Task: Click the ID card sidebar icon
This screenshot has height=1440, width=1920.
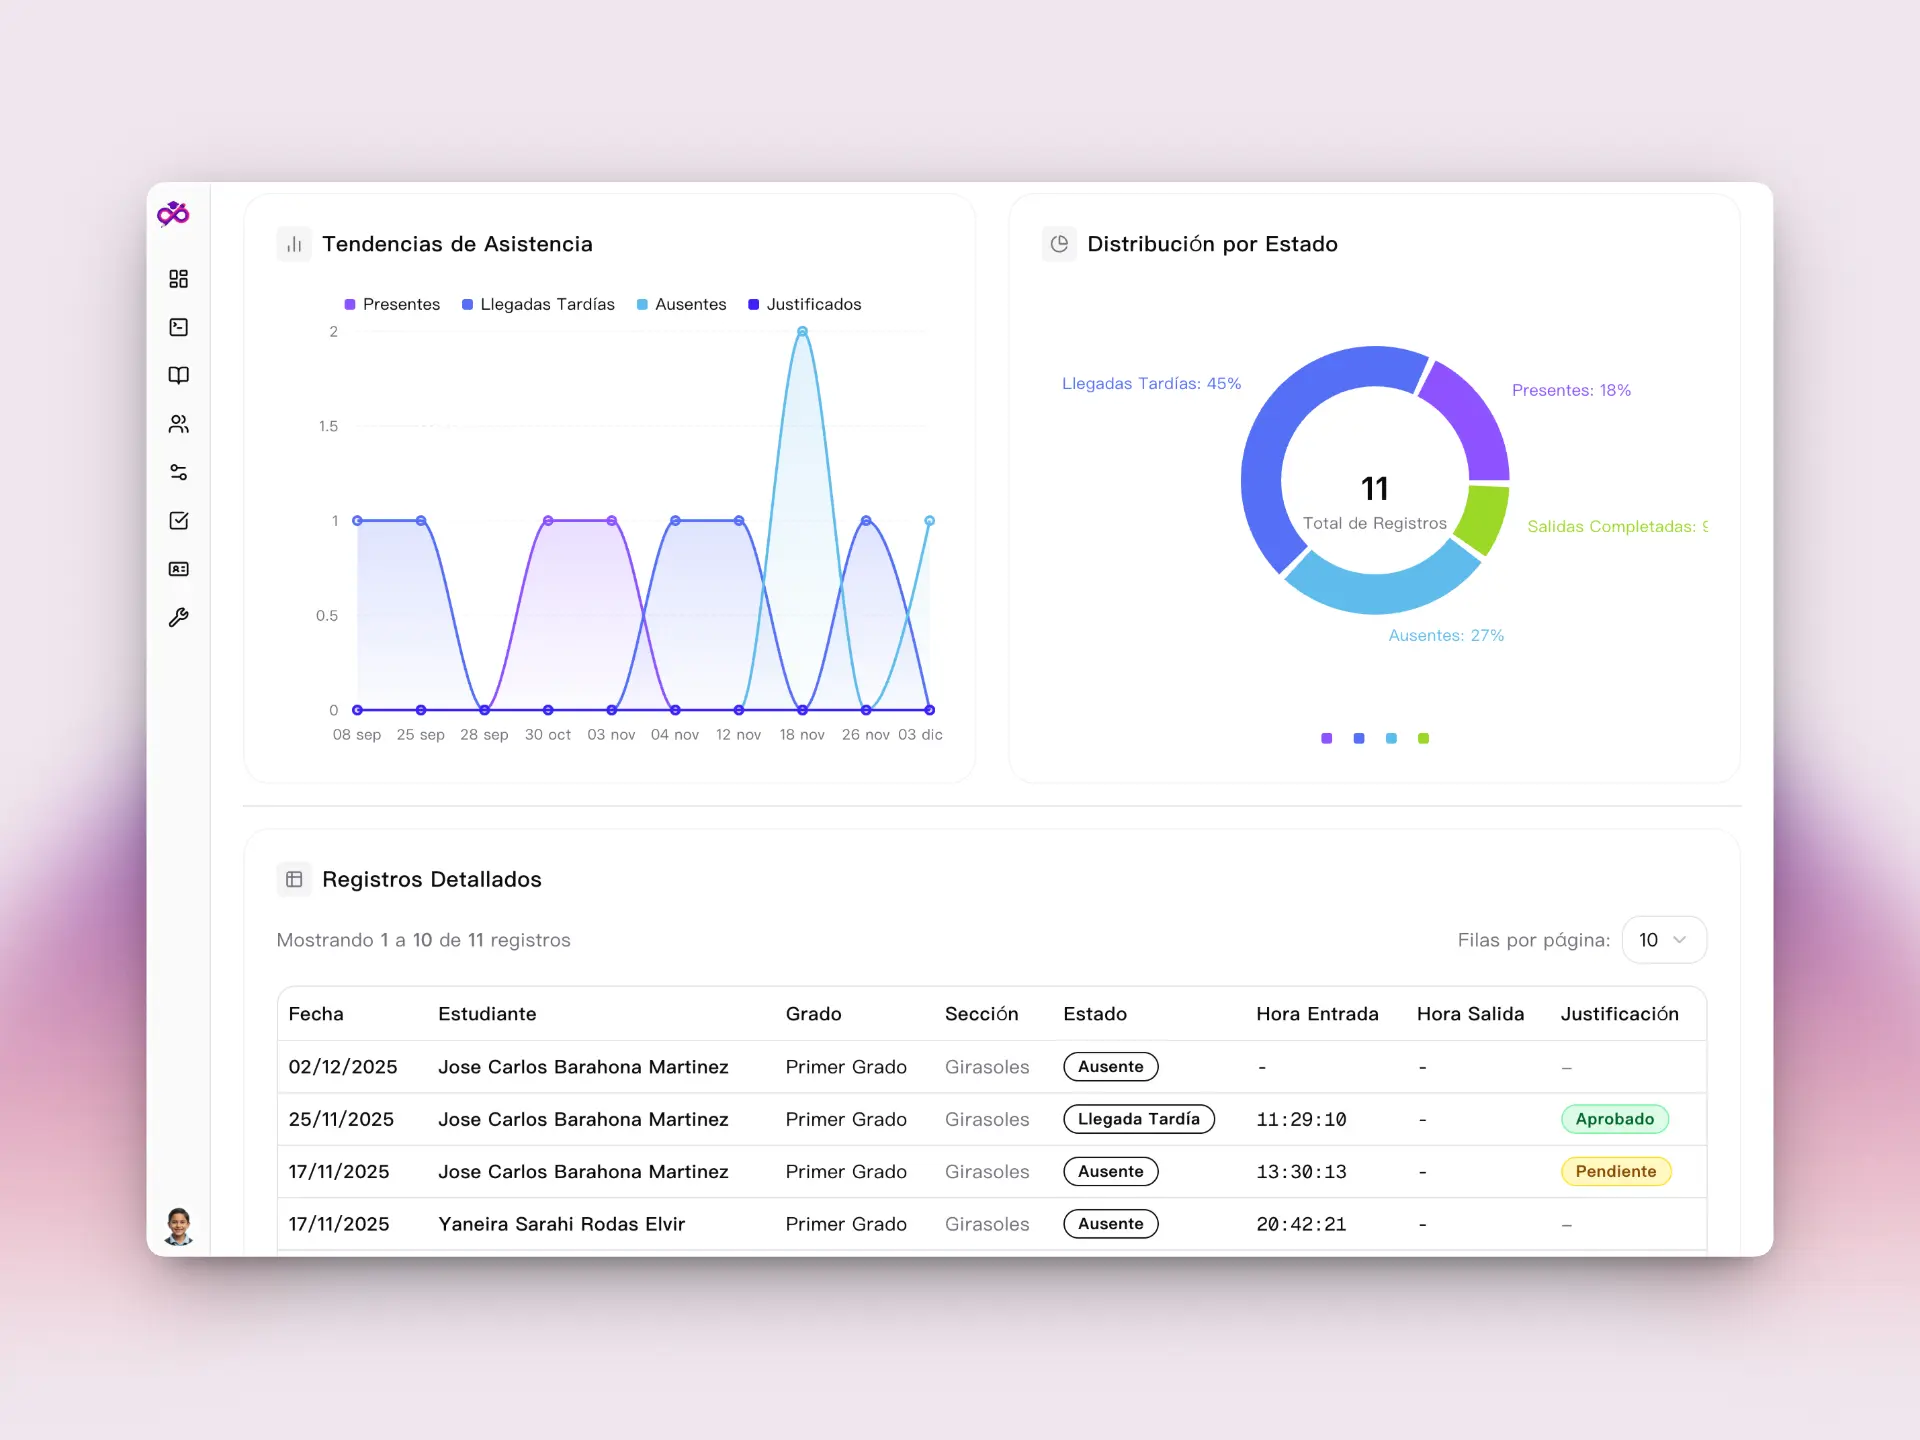Action: click(179, 569)
